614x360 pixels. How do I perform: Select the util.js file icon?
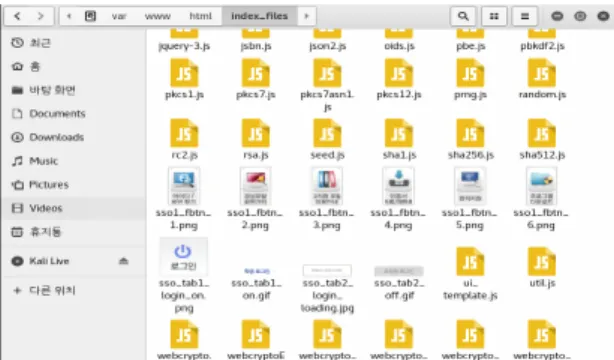[542, 262]
